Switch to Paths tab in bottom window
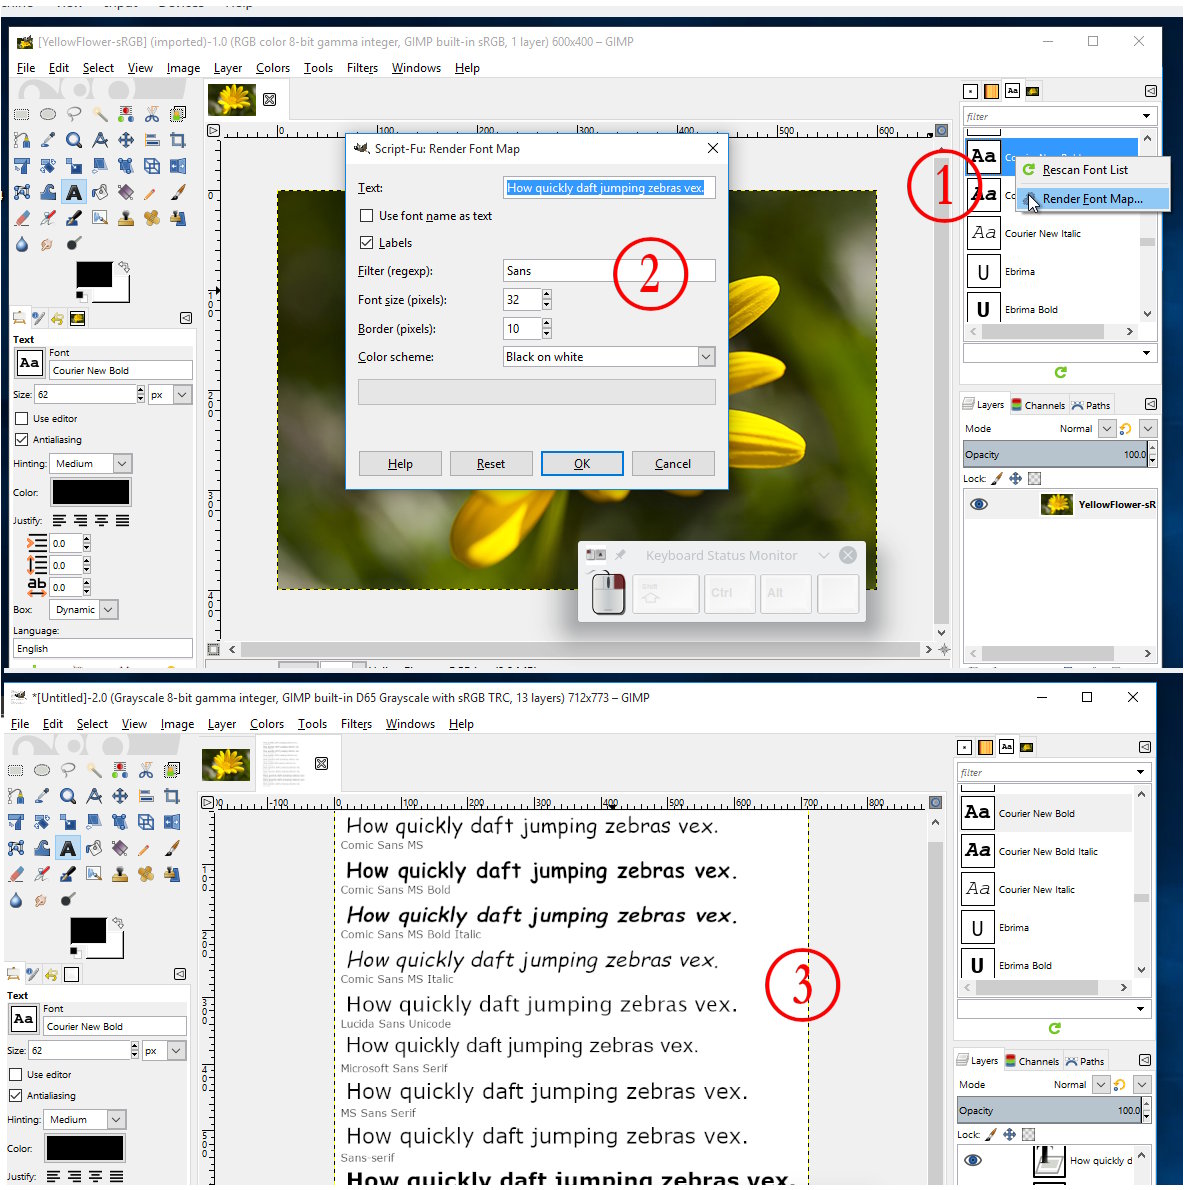The width and height of the screenshot is (1190, 1190). click(x=1085, y=1061)
